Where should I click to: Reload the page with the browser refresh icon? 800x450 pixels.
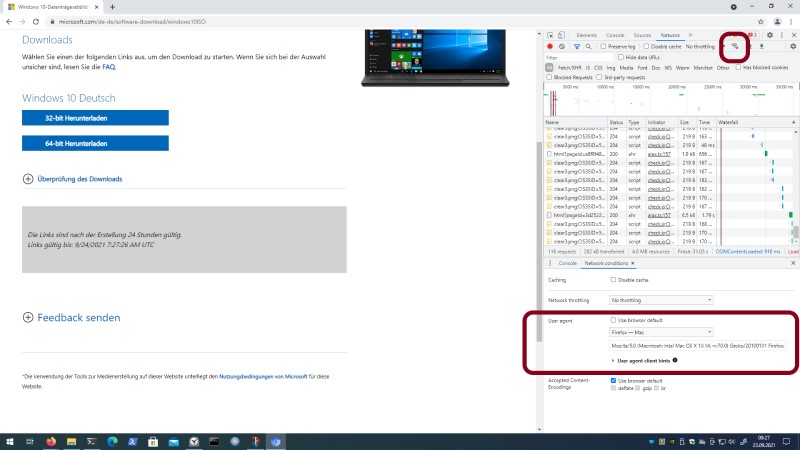click(x=36, y=22)
